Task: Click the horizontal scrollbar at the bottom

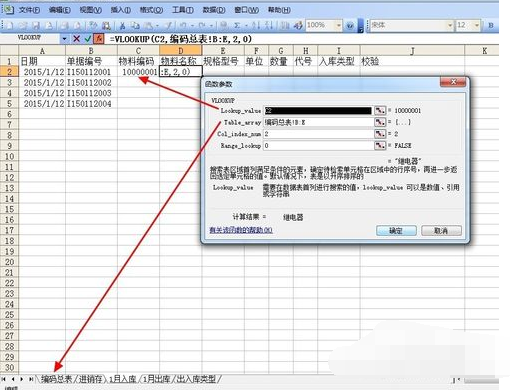Action: (481, 380)
